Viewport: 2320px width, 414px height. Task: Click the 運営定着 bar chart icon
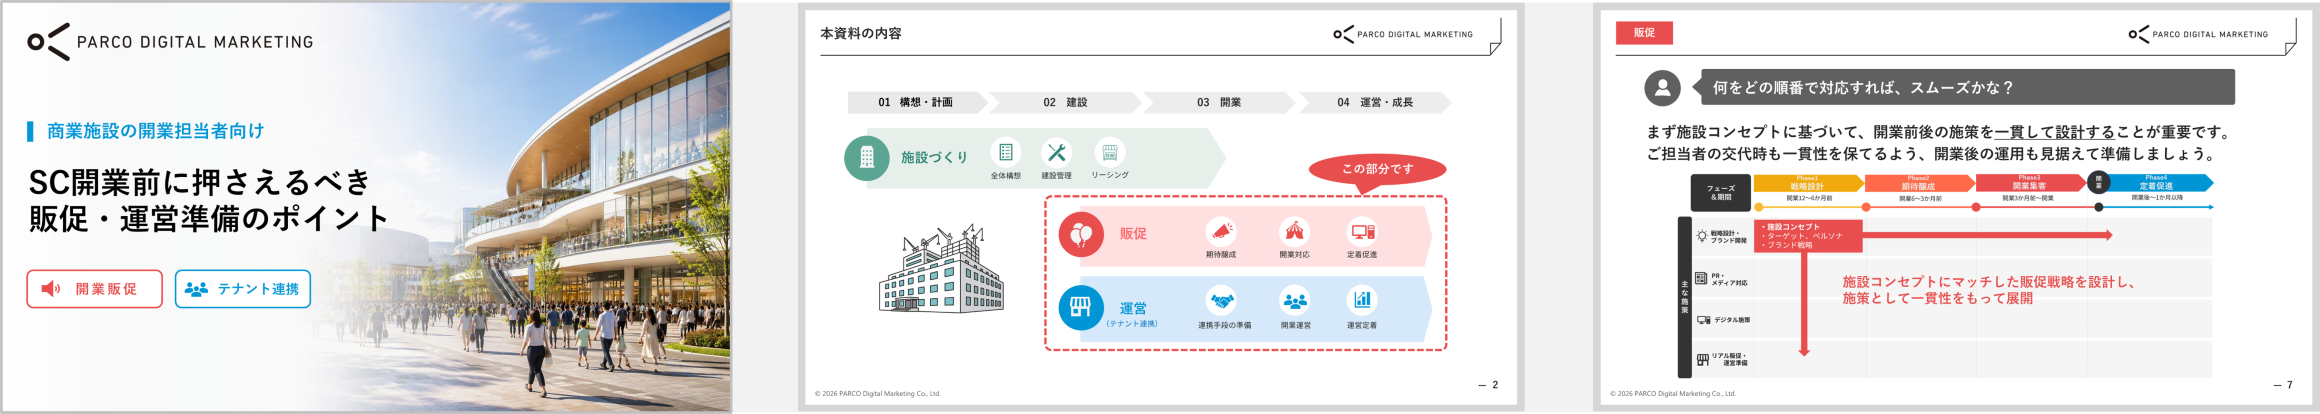tap(1362, 300)
